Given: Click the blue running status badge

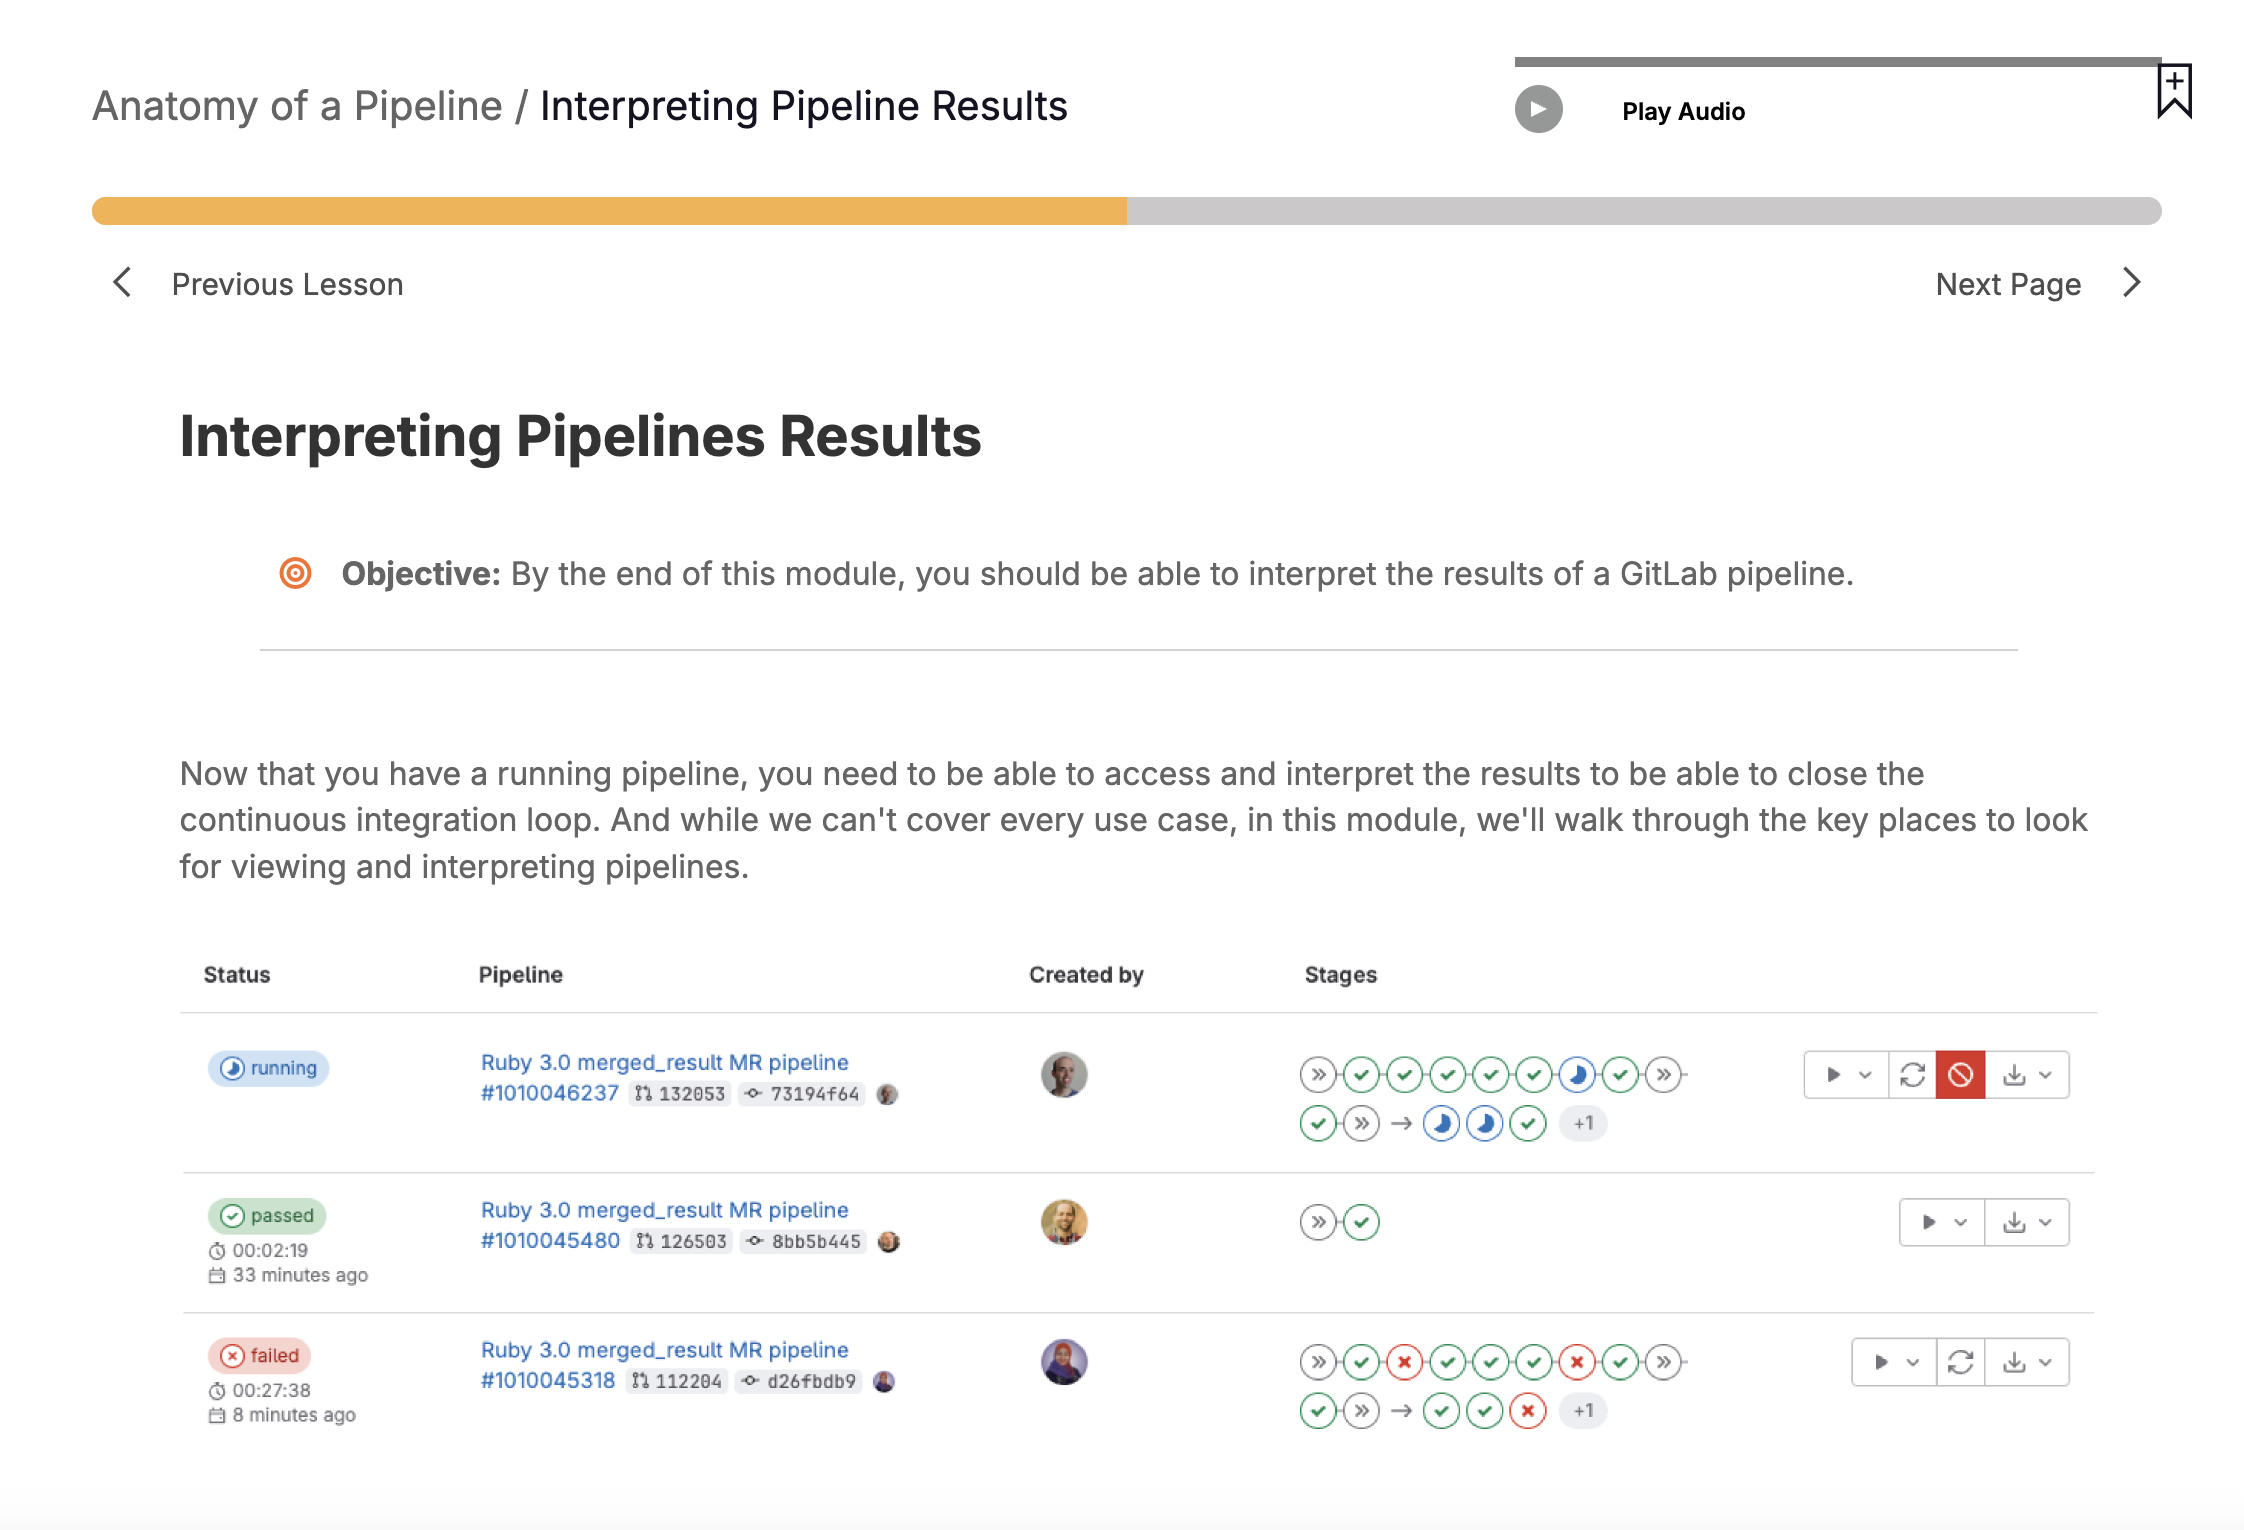Looking at the screenshot, I should [268, 1068].
